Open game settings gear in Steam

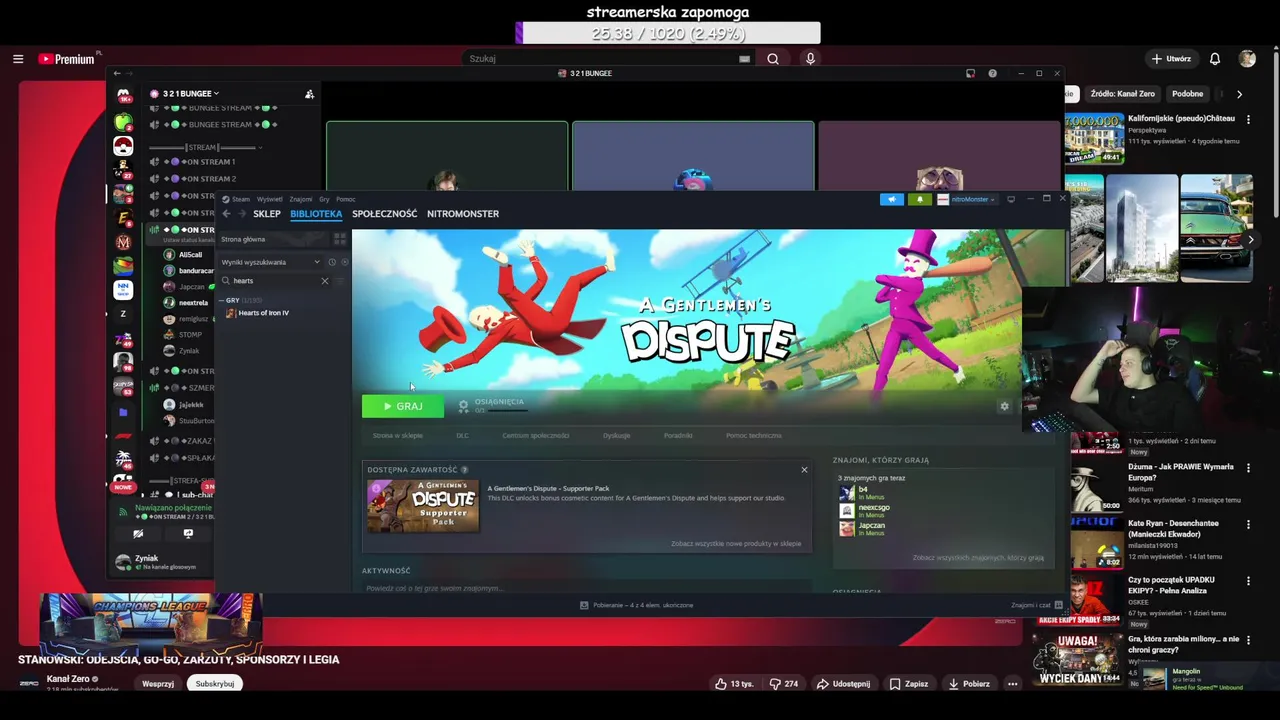coord(1004,406)
